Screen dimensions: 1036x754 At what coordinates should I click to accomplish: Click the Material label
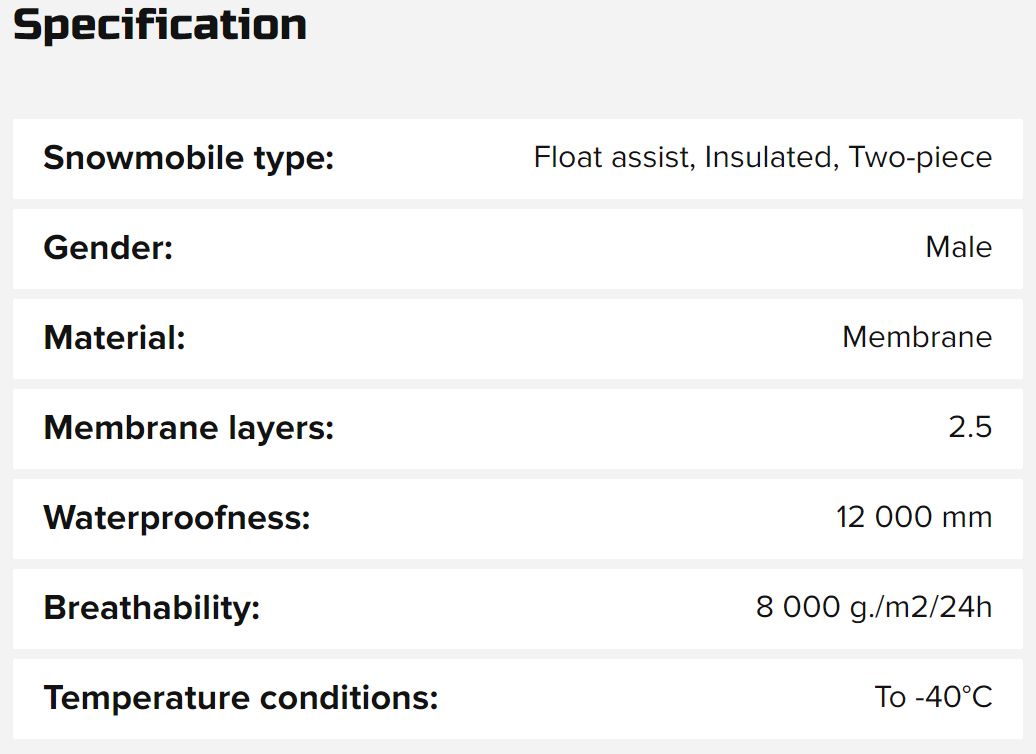click(114, 338)
